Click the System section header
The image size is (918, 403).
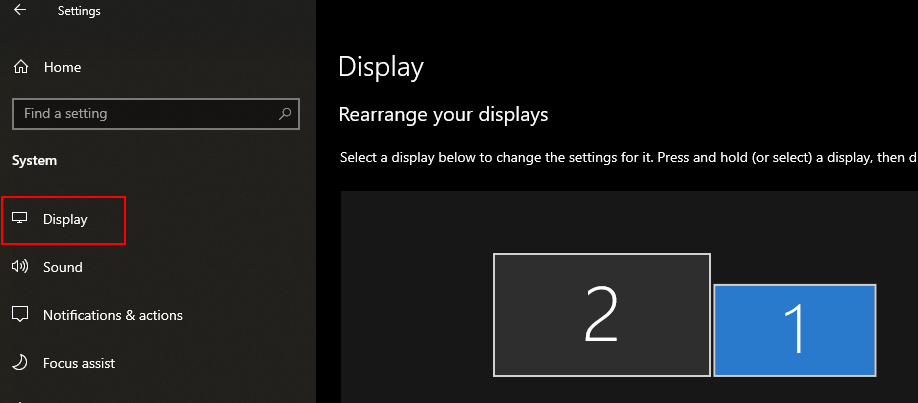[34, 160]
